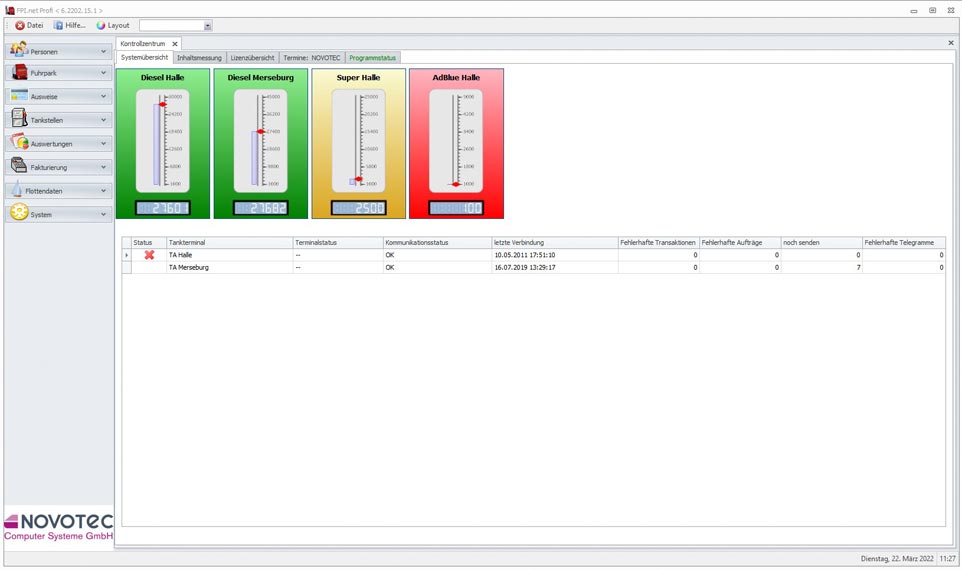962x570 pixels.
Task: Expand the Fuhrpark section chevron
Action: (103, 73)
